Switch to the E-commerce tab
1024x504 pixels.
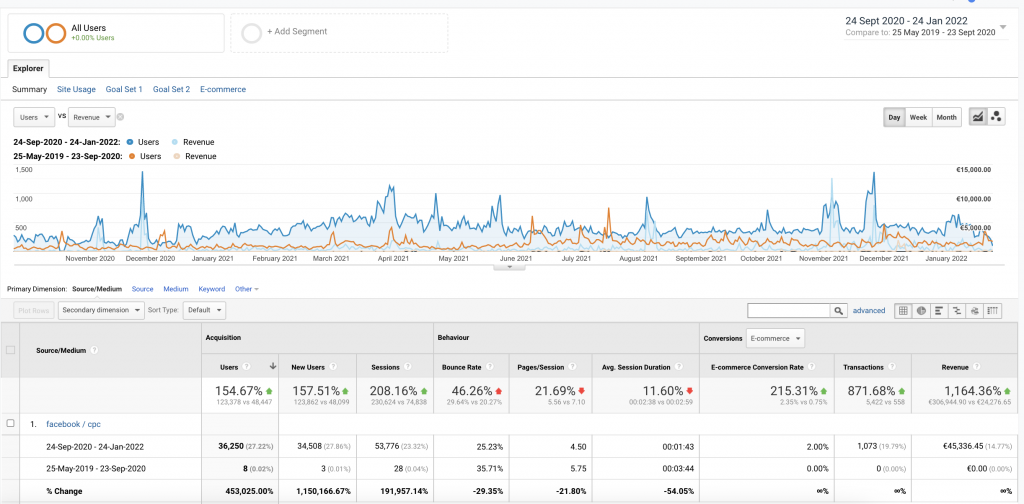coord(223,89)
